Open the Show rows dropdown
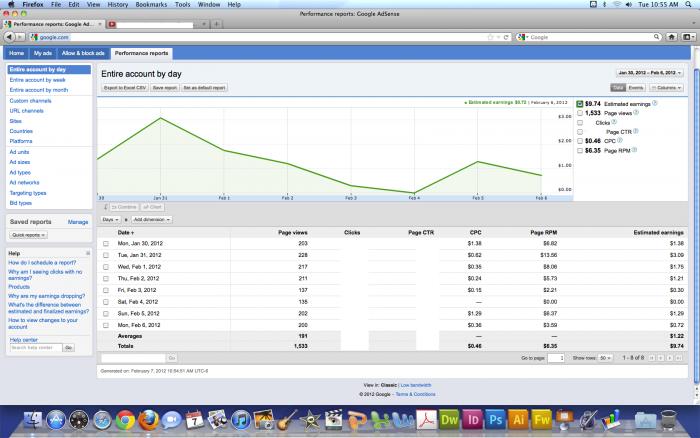700x438 pixels. [605, 358]
